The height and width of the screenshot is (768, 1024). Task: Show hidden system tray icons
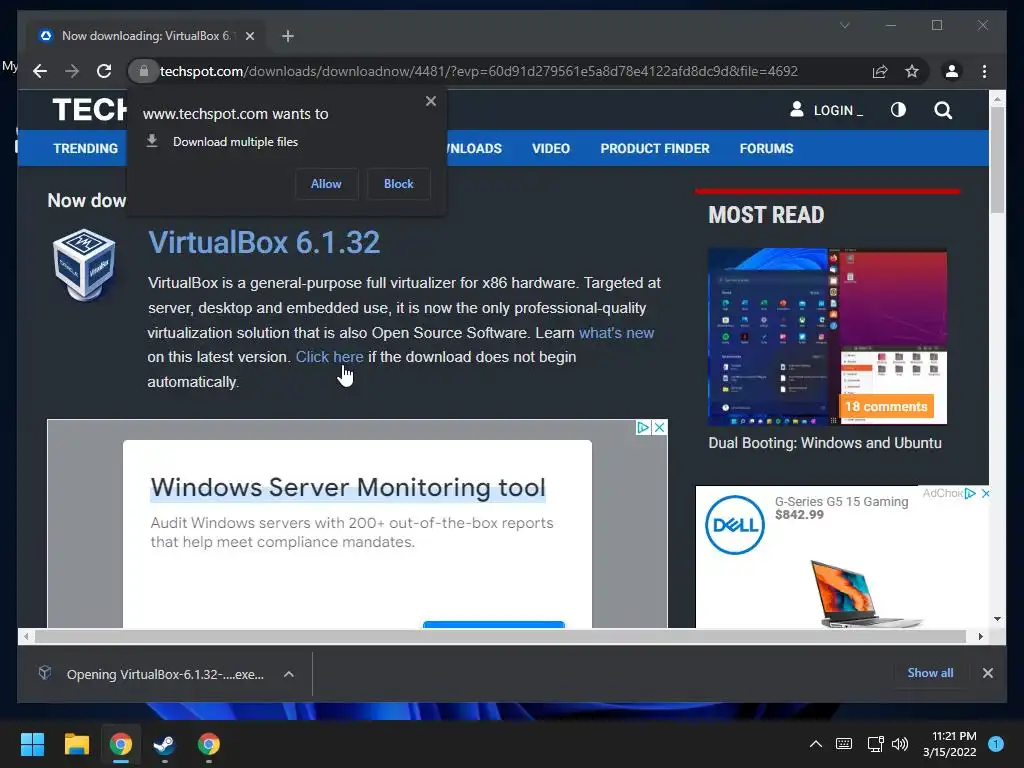pos(816,743)
